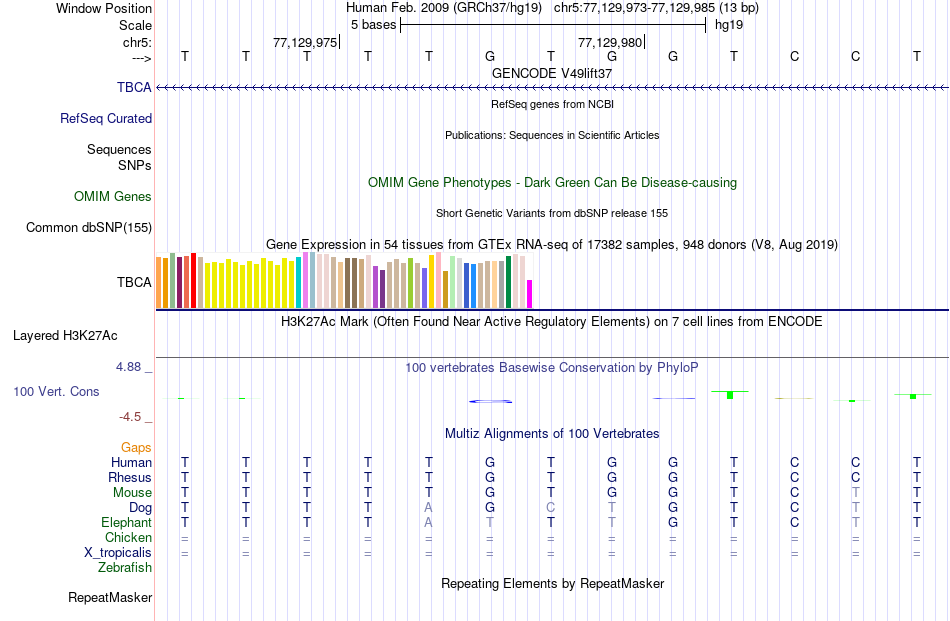Click the TBCA gene intron arrow line

pos(552,88)
